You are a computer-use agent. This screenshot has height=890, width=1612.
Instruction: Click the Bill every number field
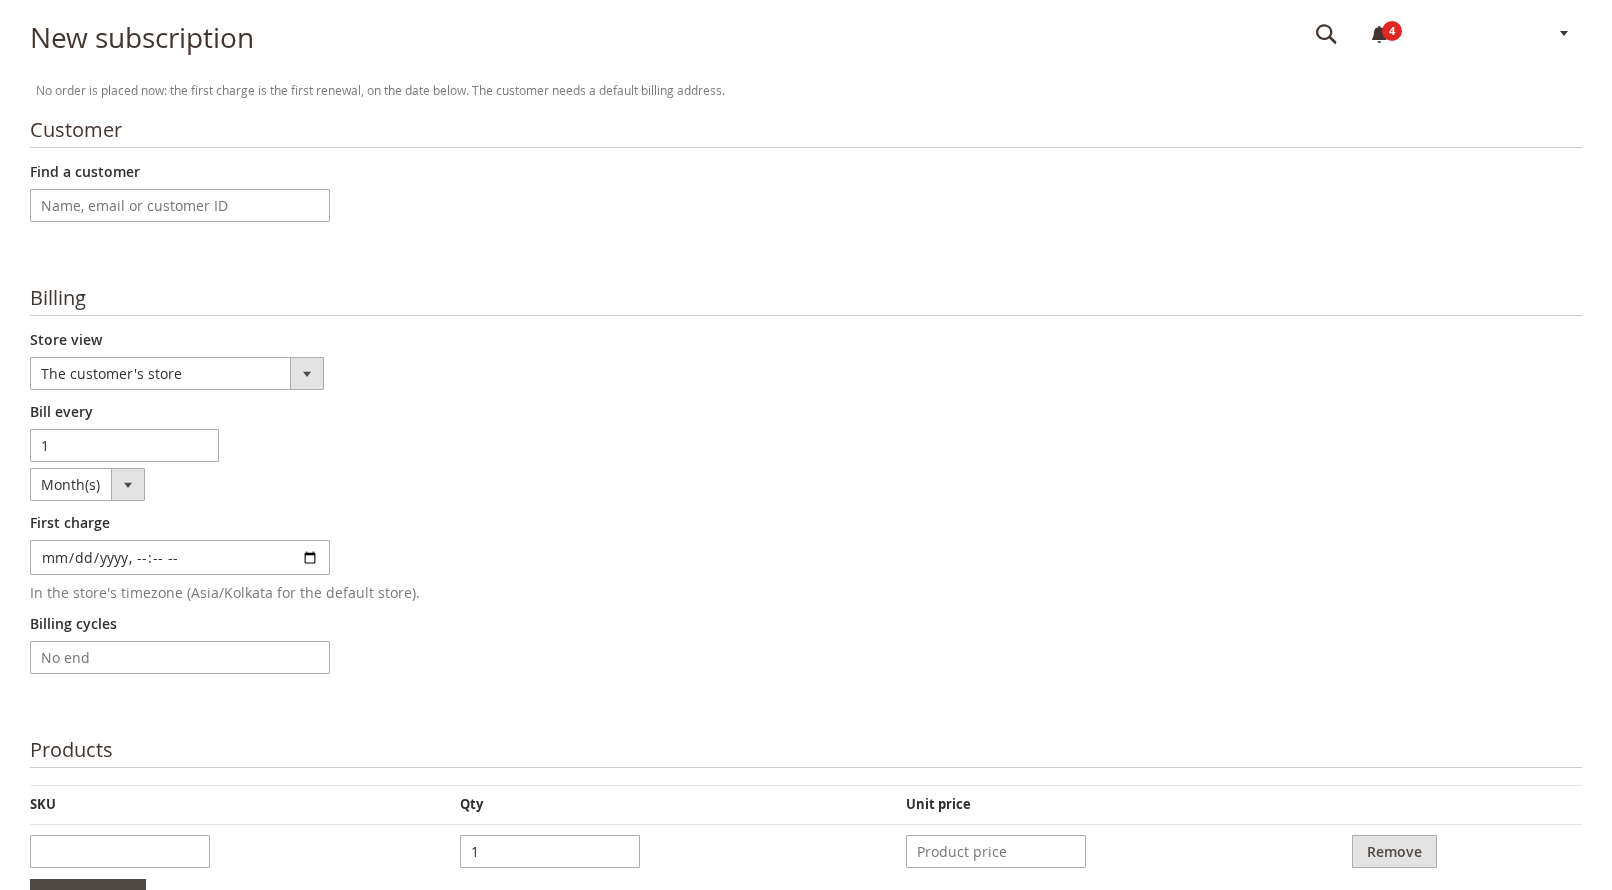point(124,446)
